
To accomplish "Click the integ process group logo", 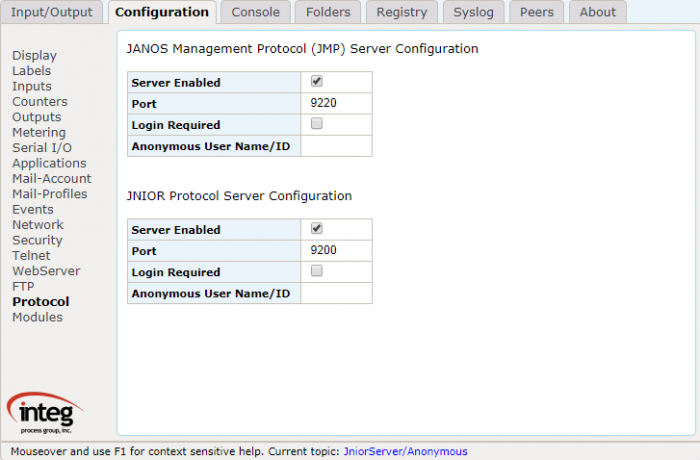I will click(x=45, y=413).
